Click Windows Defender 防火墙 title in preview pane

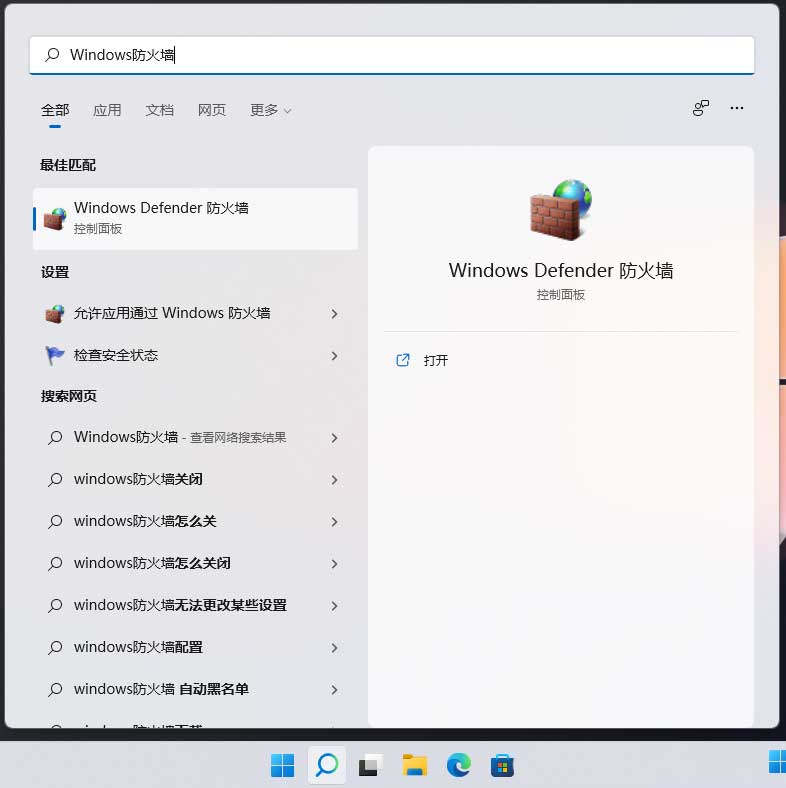561,270
